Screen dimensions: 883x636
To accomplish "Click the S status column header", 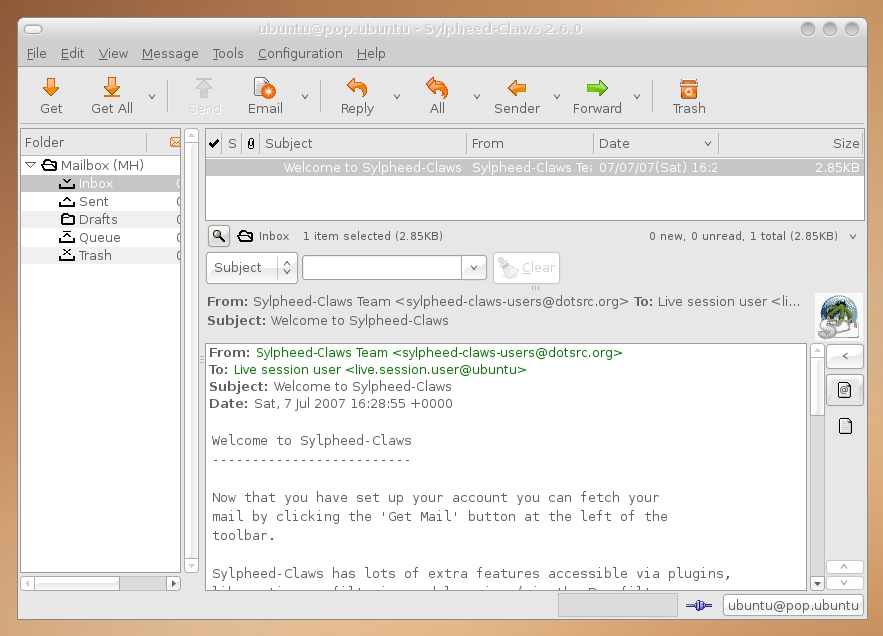I will 233,144.
